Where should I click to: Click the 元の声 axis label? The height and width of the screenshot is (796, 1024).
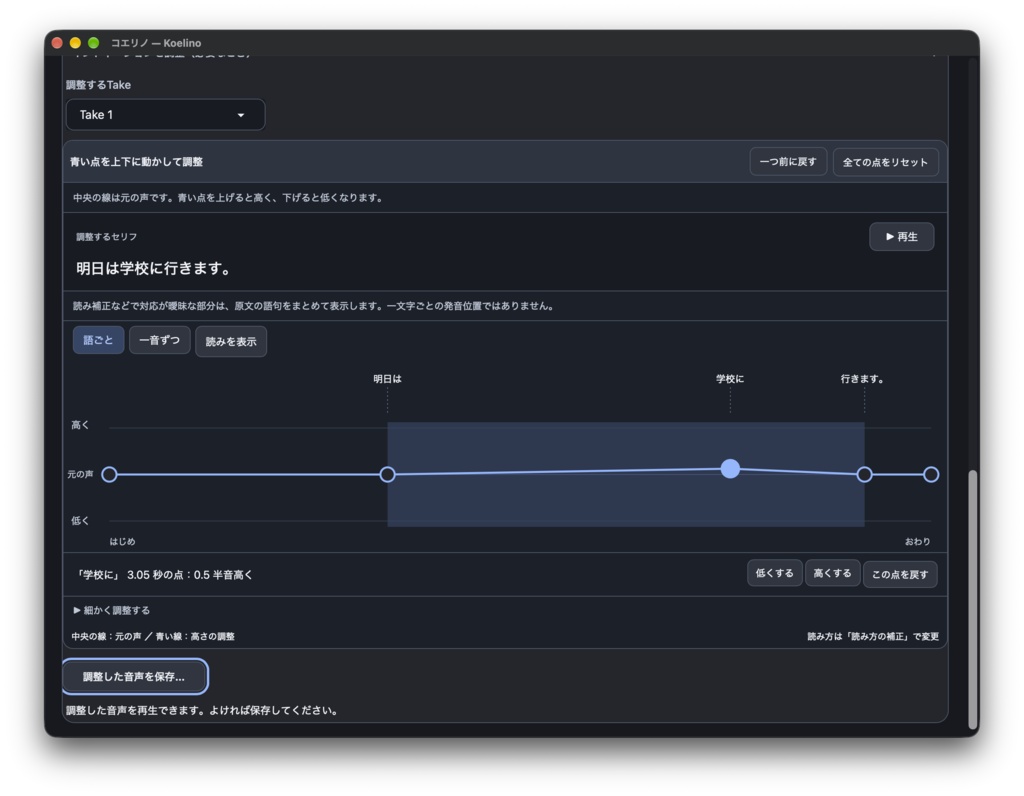80,474
